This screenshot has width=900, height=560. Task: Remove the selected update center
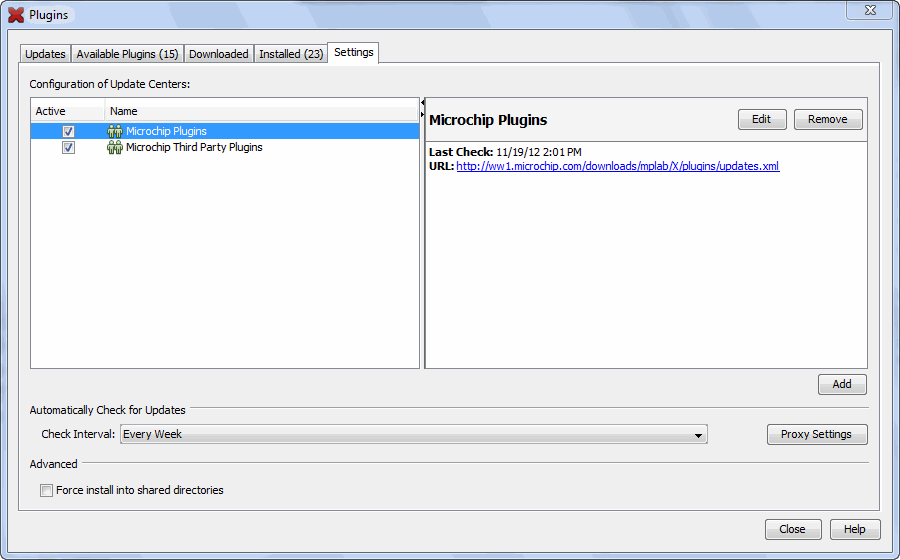(828, 119)
